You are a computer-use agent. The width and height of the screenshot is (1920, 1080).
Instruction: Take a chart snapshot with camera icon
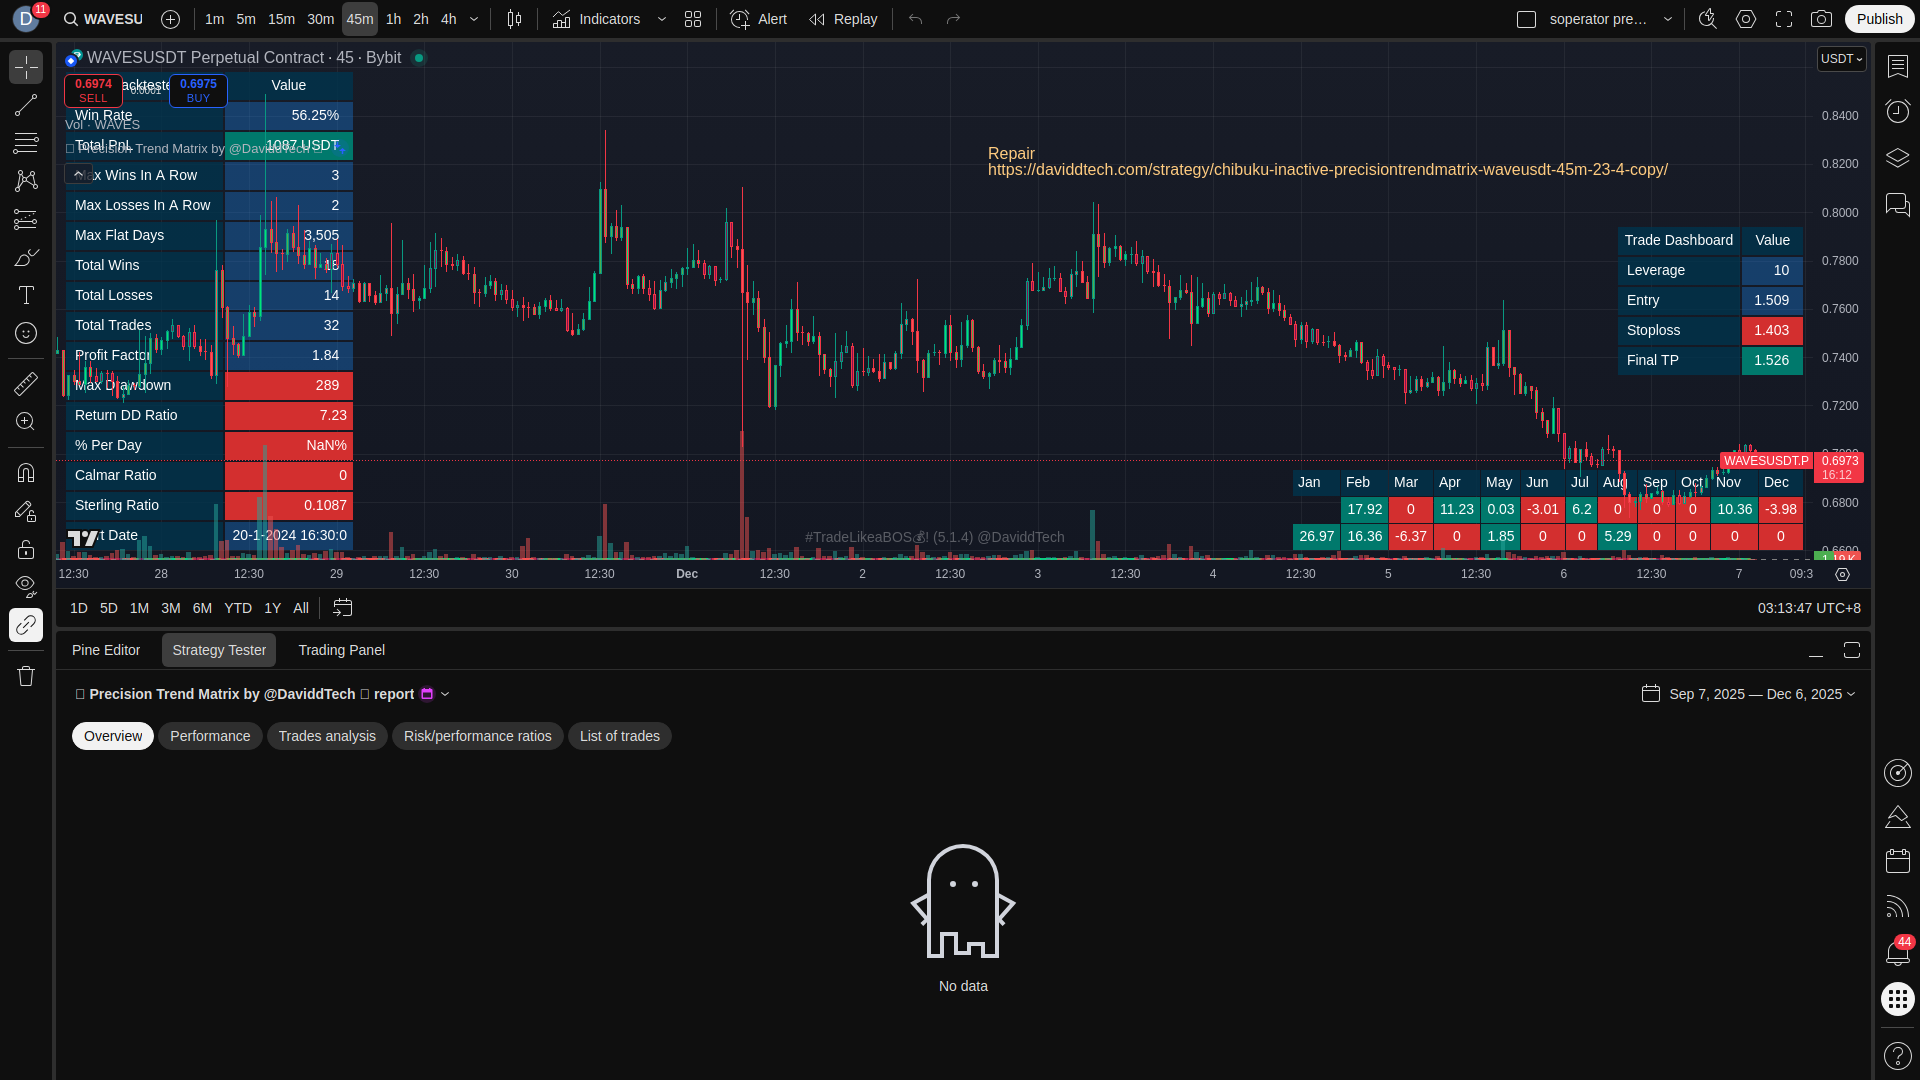(1821, 19)
